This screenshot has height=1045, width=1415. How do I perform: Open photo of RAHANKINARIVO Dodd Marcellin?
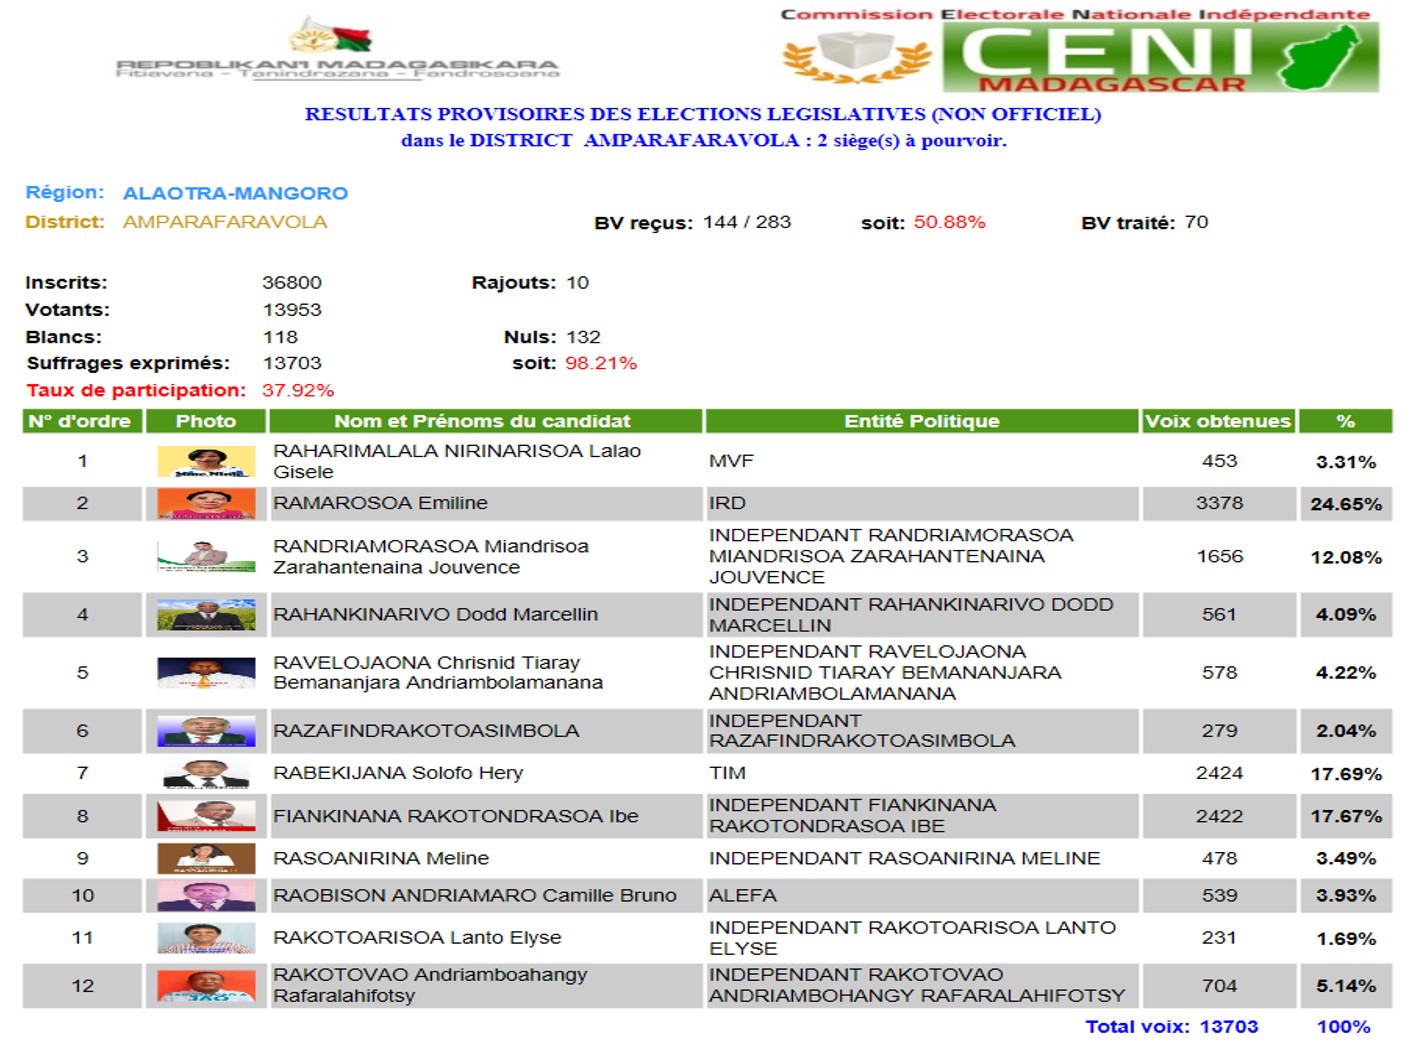(206, 614)
